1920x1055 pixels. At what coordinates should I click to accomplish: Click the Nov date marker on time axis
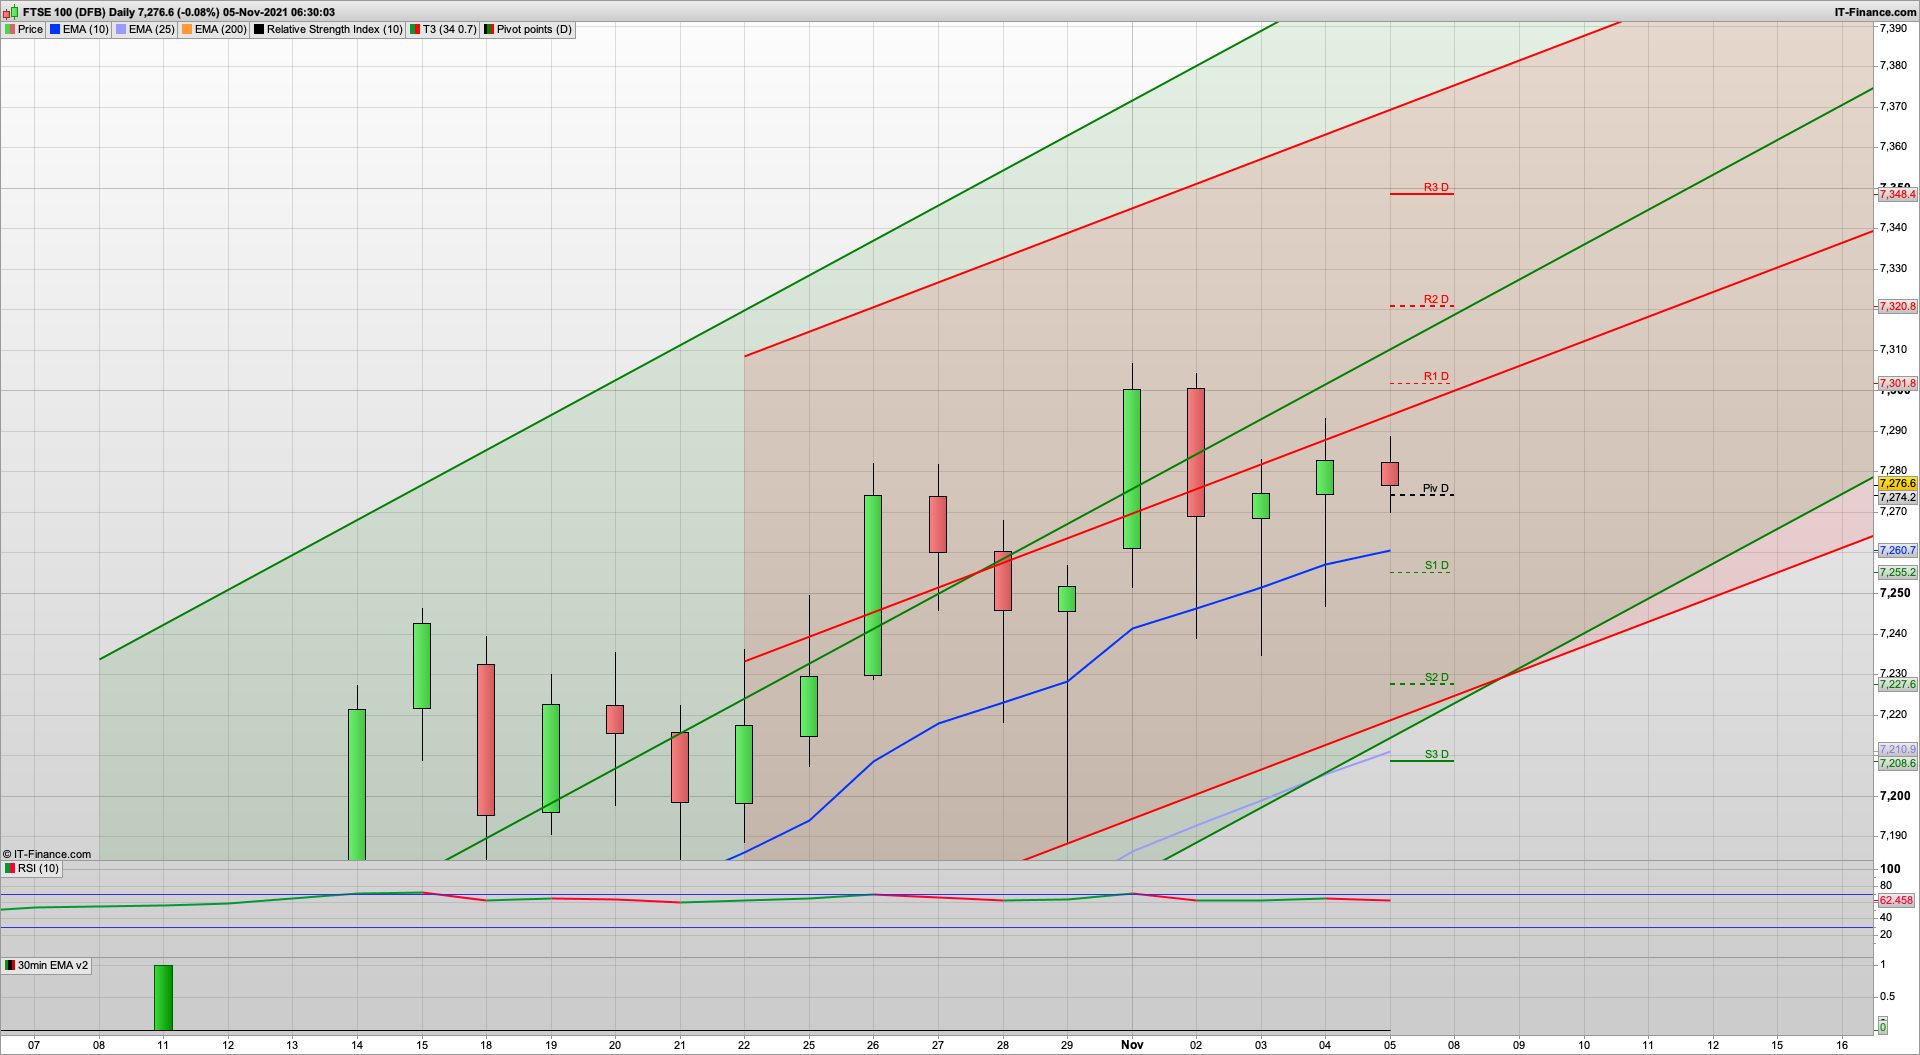tap(1132, 1045)
